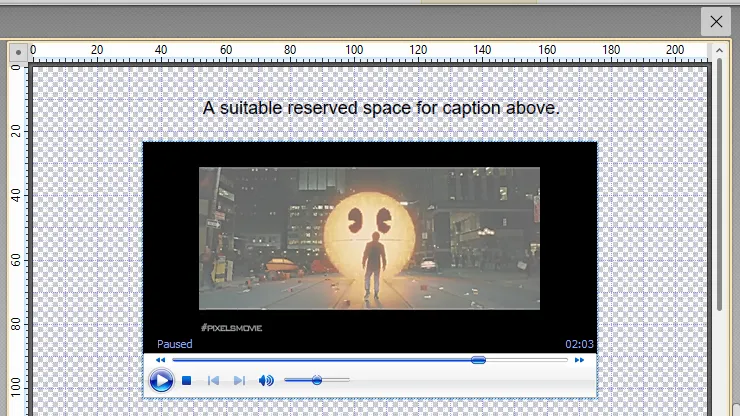The width and height of the screenshot is (740, 416).
Task: Click the Stop playback button
Action: 186,381
